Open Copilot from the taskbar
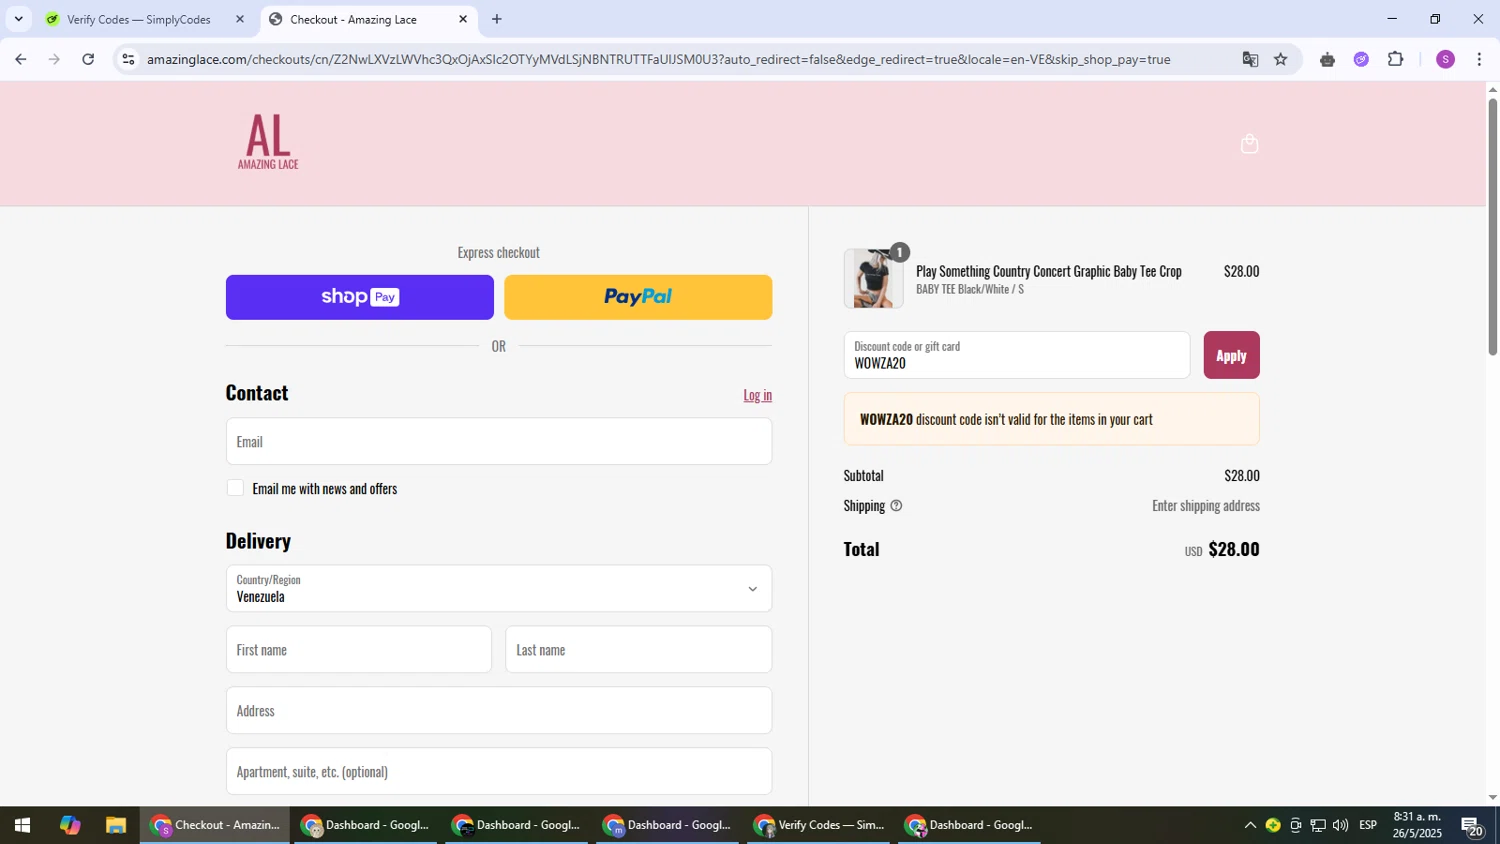1500x844 pixels. [69, 825]
